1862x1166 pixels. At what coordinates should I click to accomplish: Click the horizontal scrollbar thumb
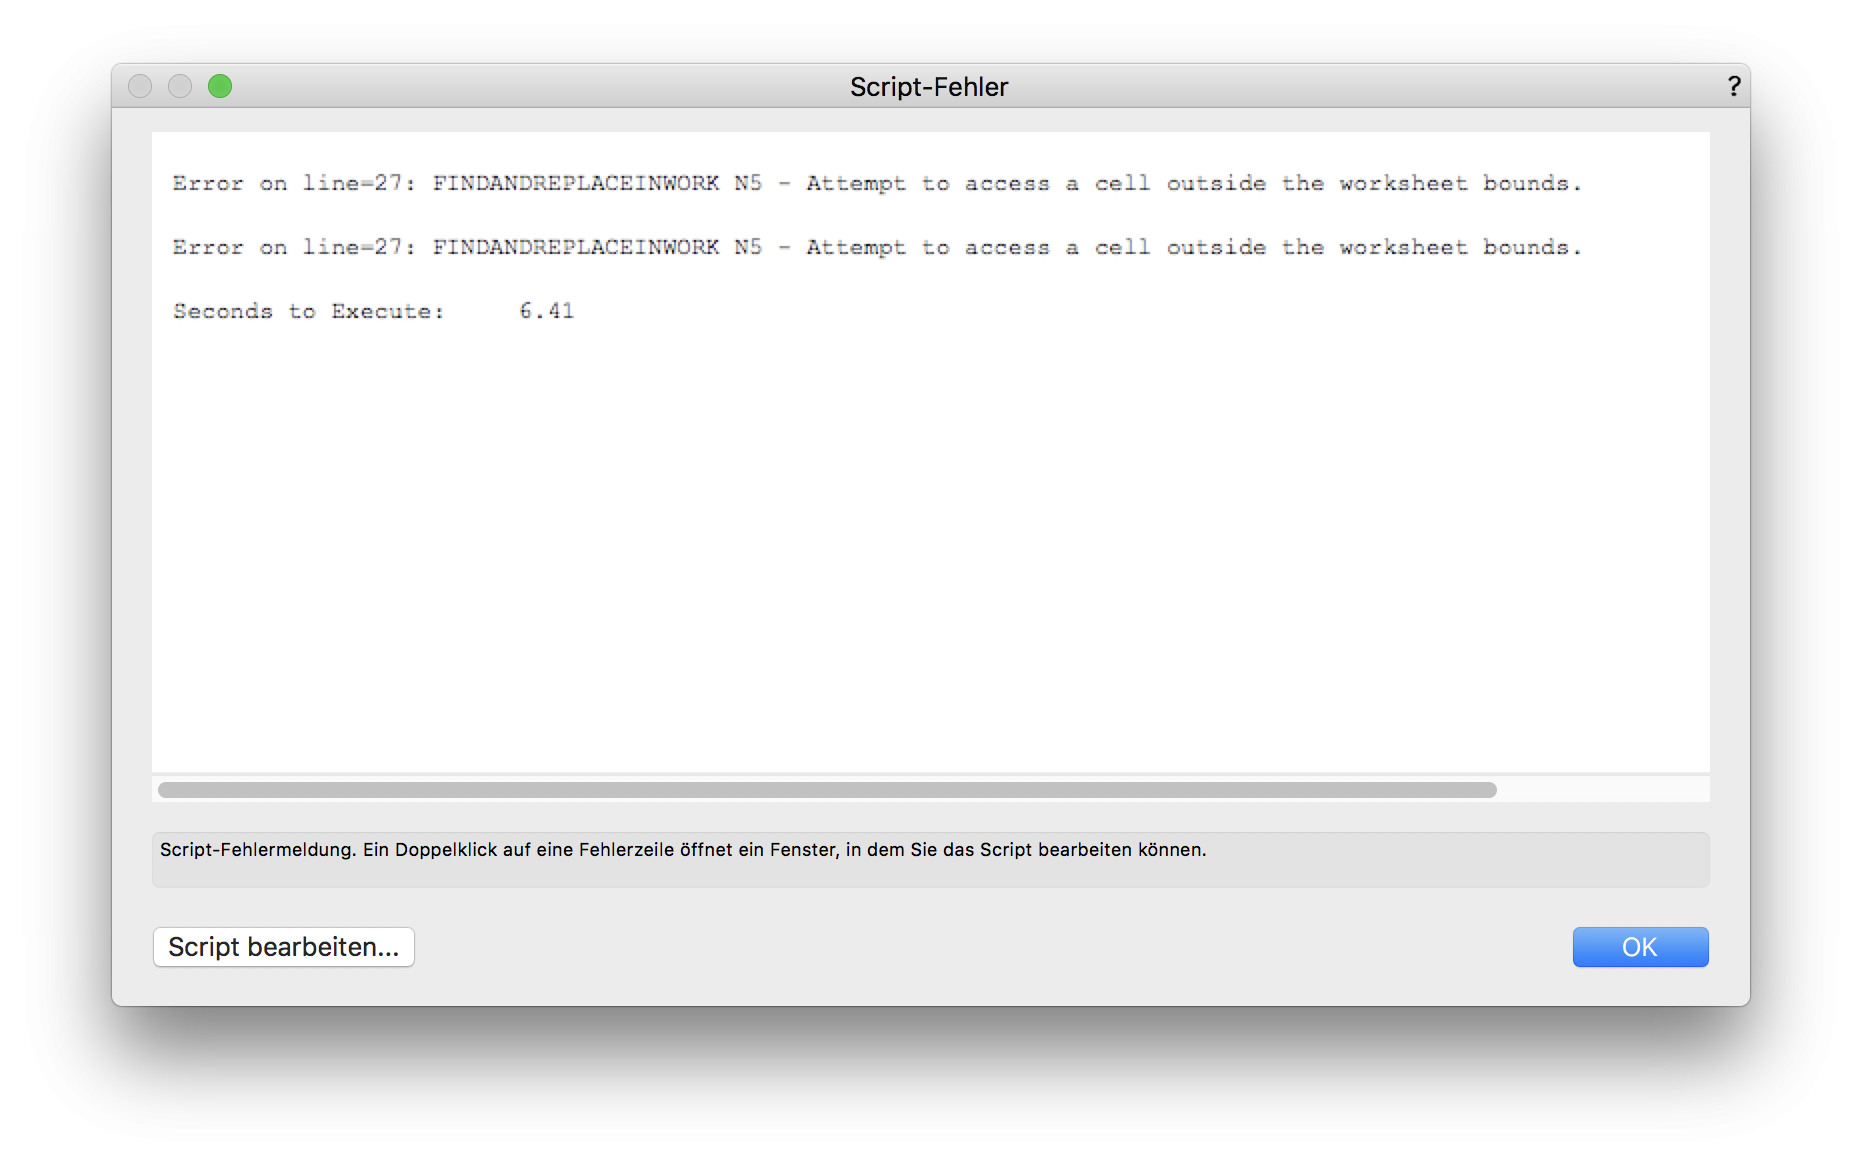click(826, 790)
